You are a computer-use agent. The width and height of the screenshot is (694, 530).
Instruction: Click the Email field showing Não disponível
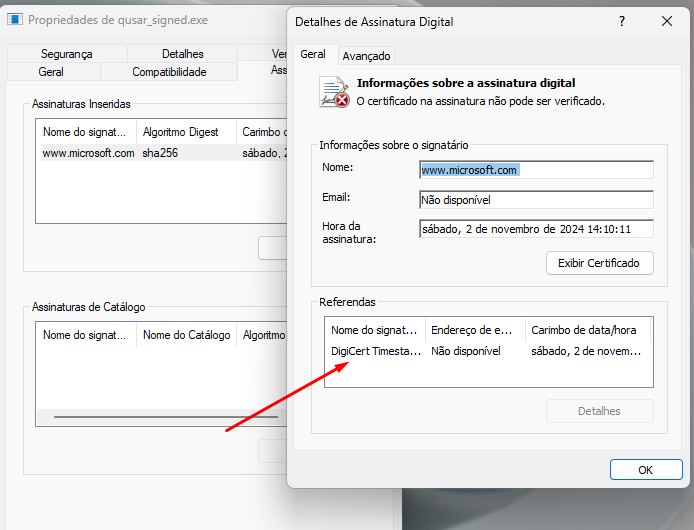(x=536, y=200)
